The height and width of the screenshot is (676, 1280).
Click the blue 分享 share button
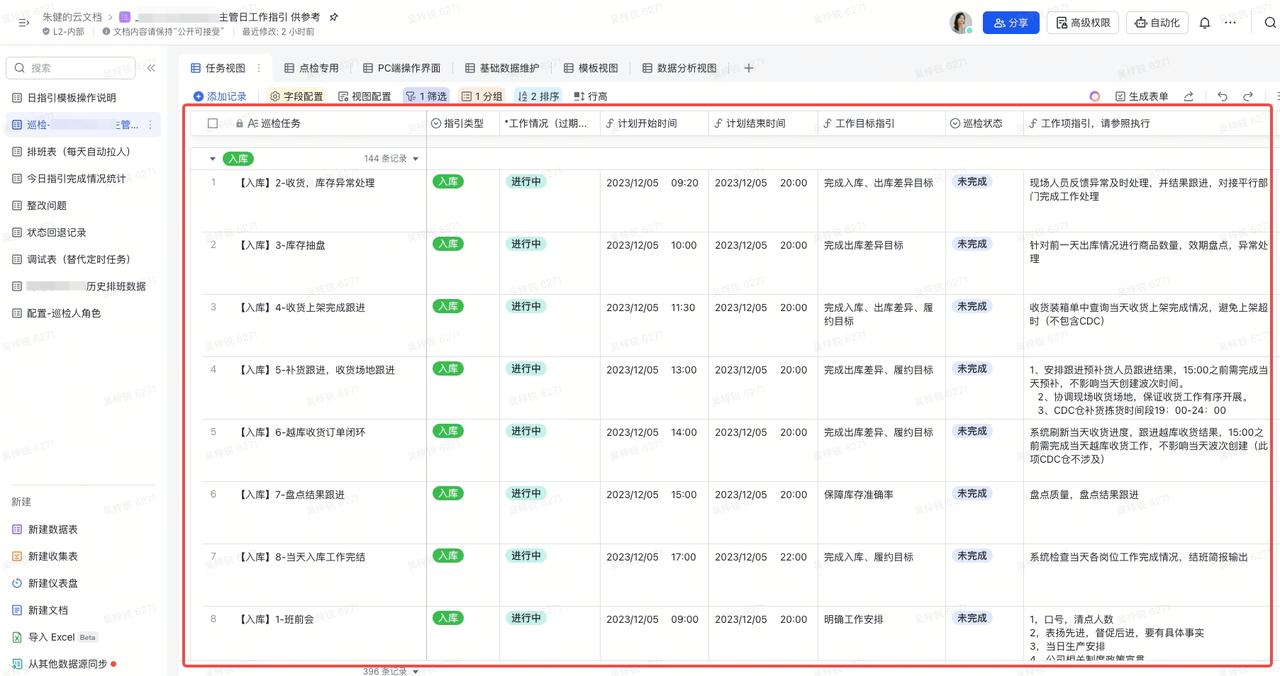[x=1010, y=23]
